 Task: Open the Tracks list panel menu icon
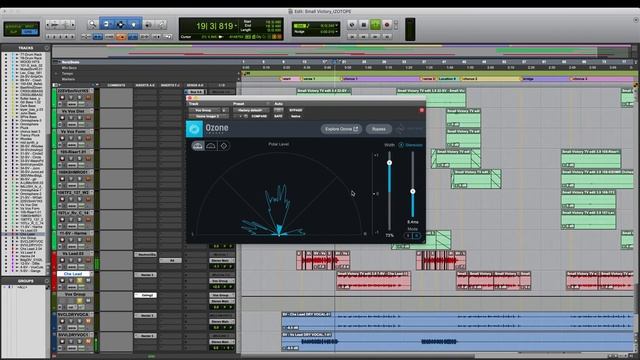click(x=47, y=48)
